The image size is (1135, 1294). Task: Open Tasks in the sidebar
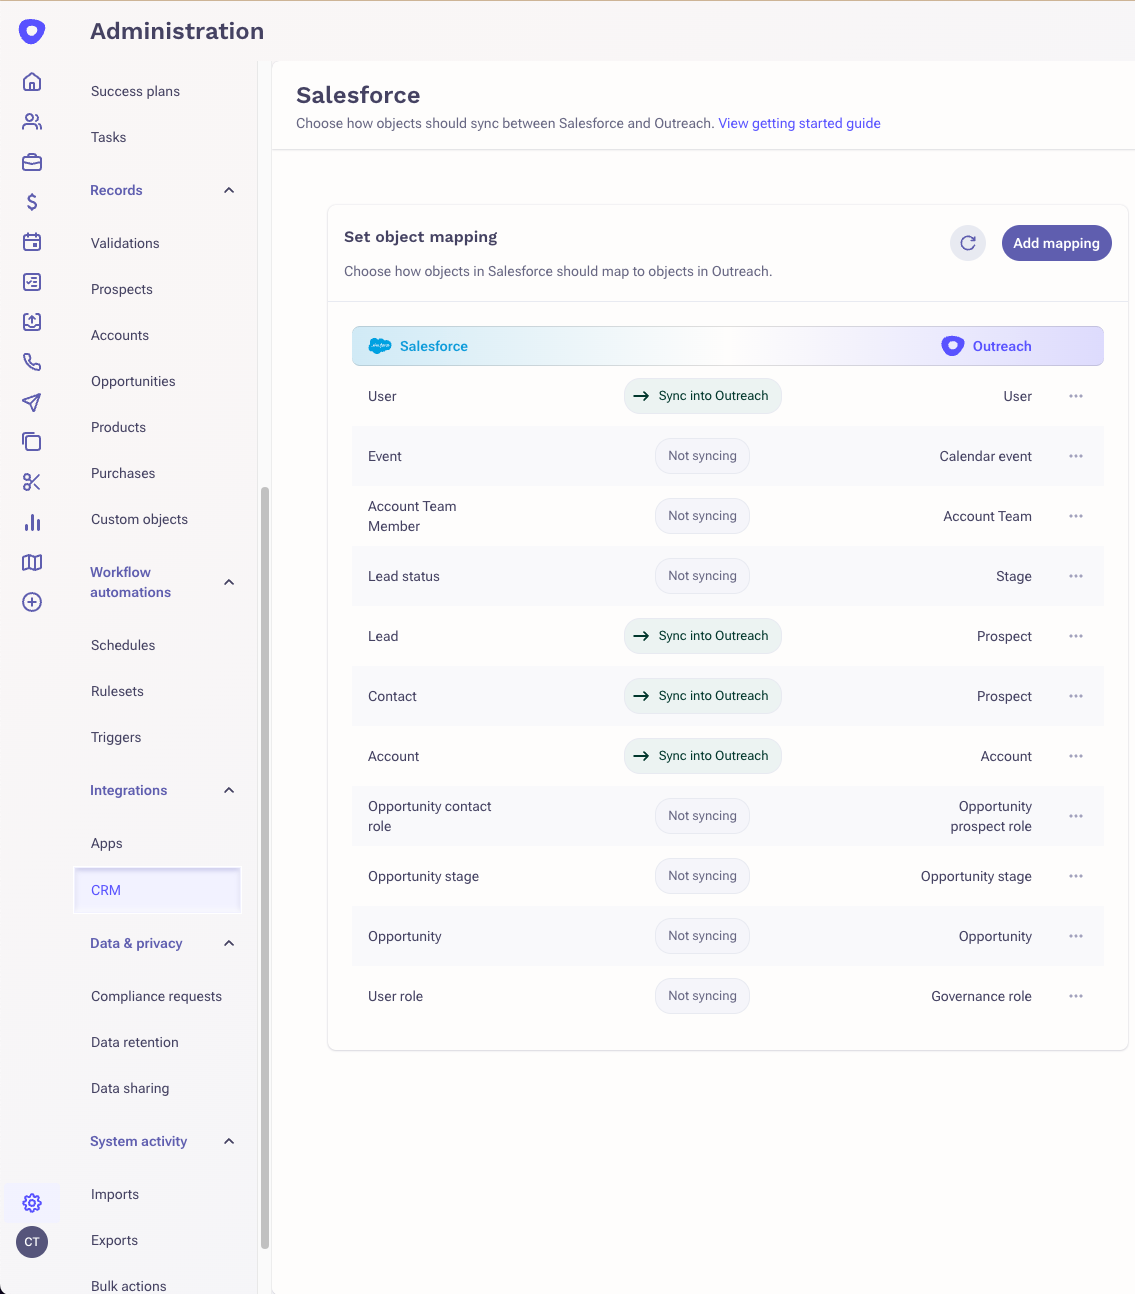108,137
